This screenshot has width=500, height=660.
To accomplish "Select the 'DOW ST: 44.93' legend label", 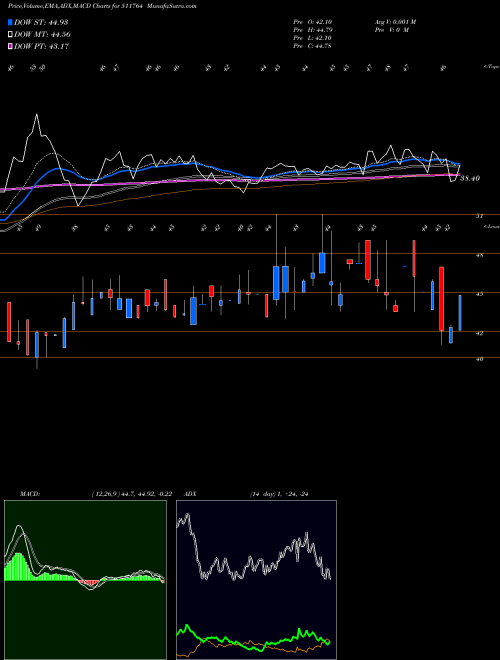I will (x=41, y=22).
